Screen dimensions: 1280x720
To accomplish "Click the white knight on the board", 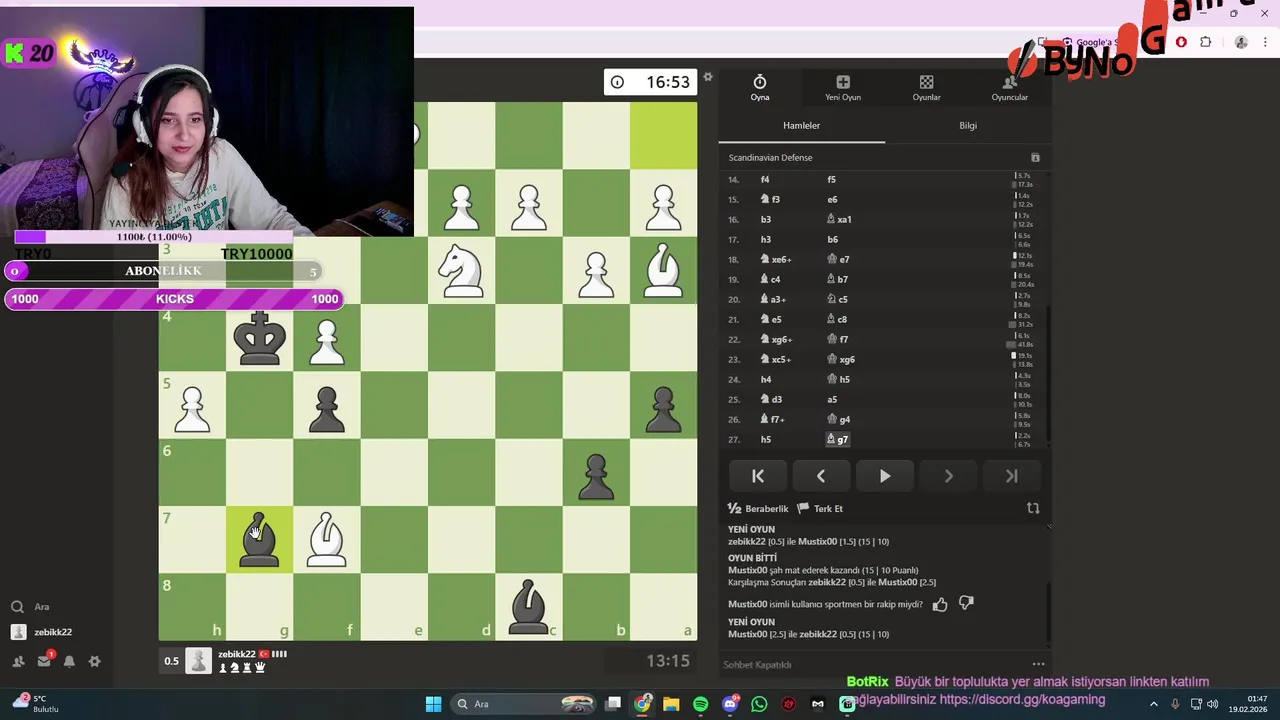I will click(461, 271).
